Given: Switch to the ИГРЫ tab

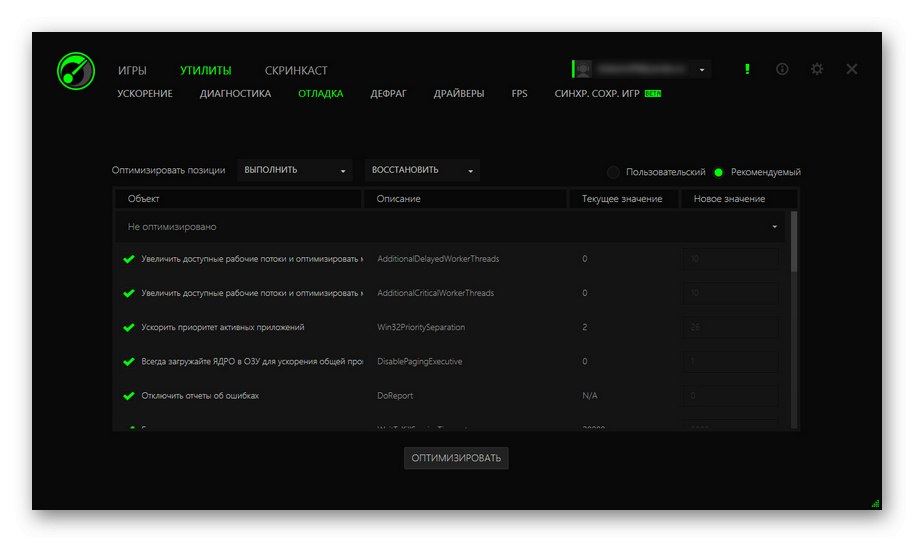Looking at the screenshot, I should point(132,71).
